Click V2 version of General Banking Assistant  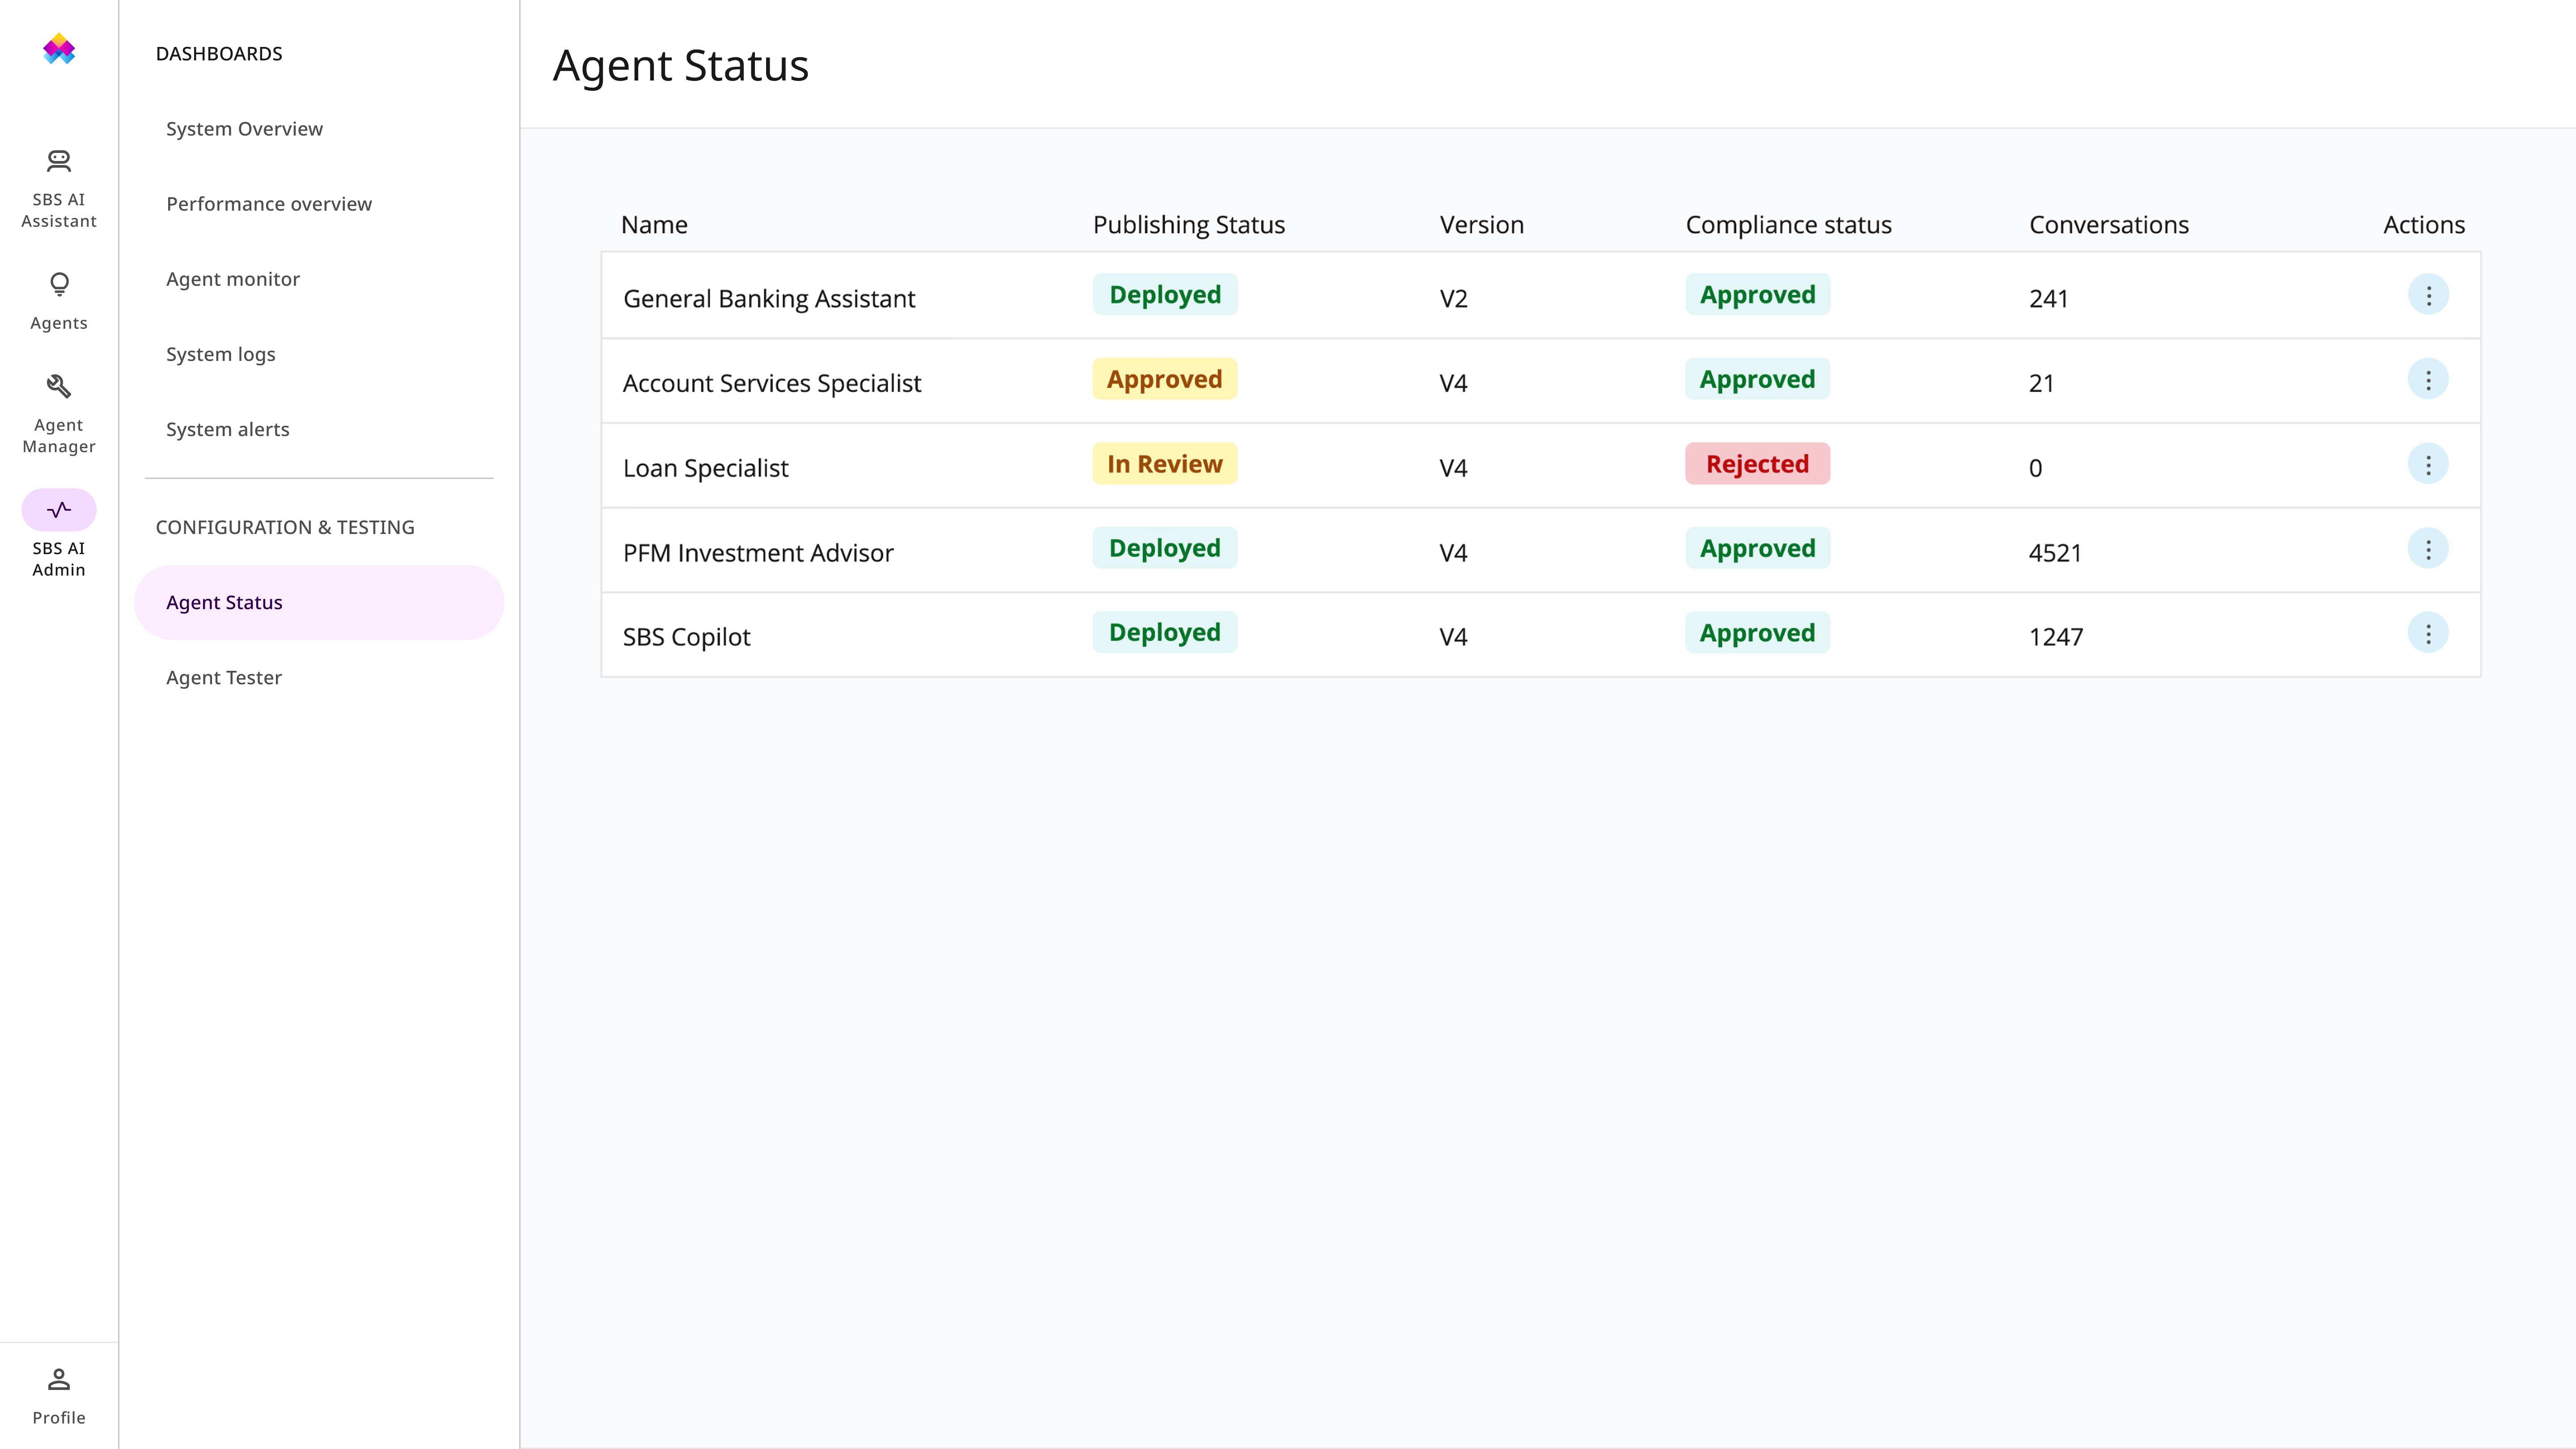click(x=1454, y=299)
